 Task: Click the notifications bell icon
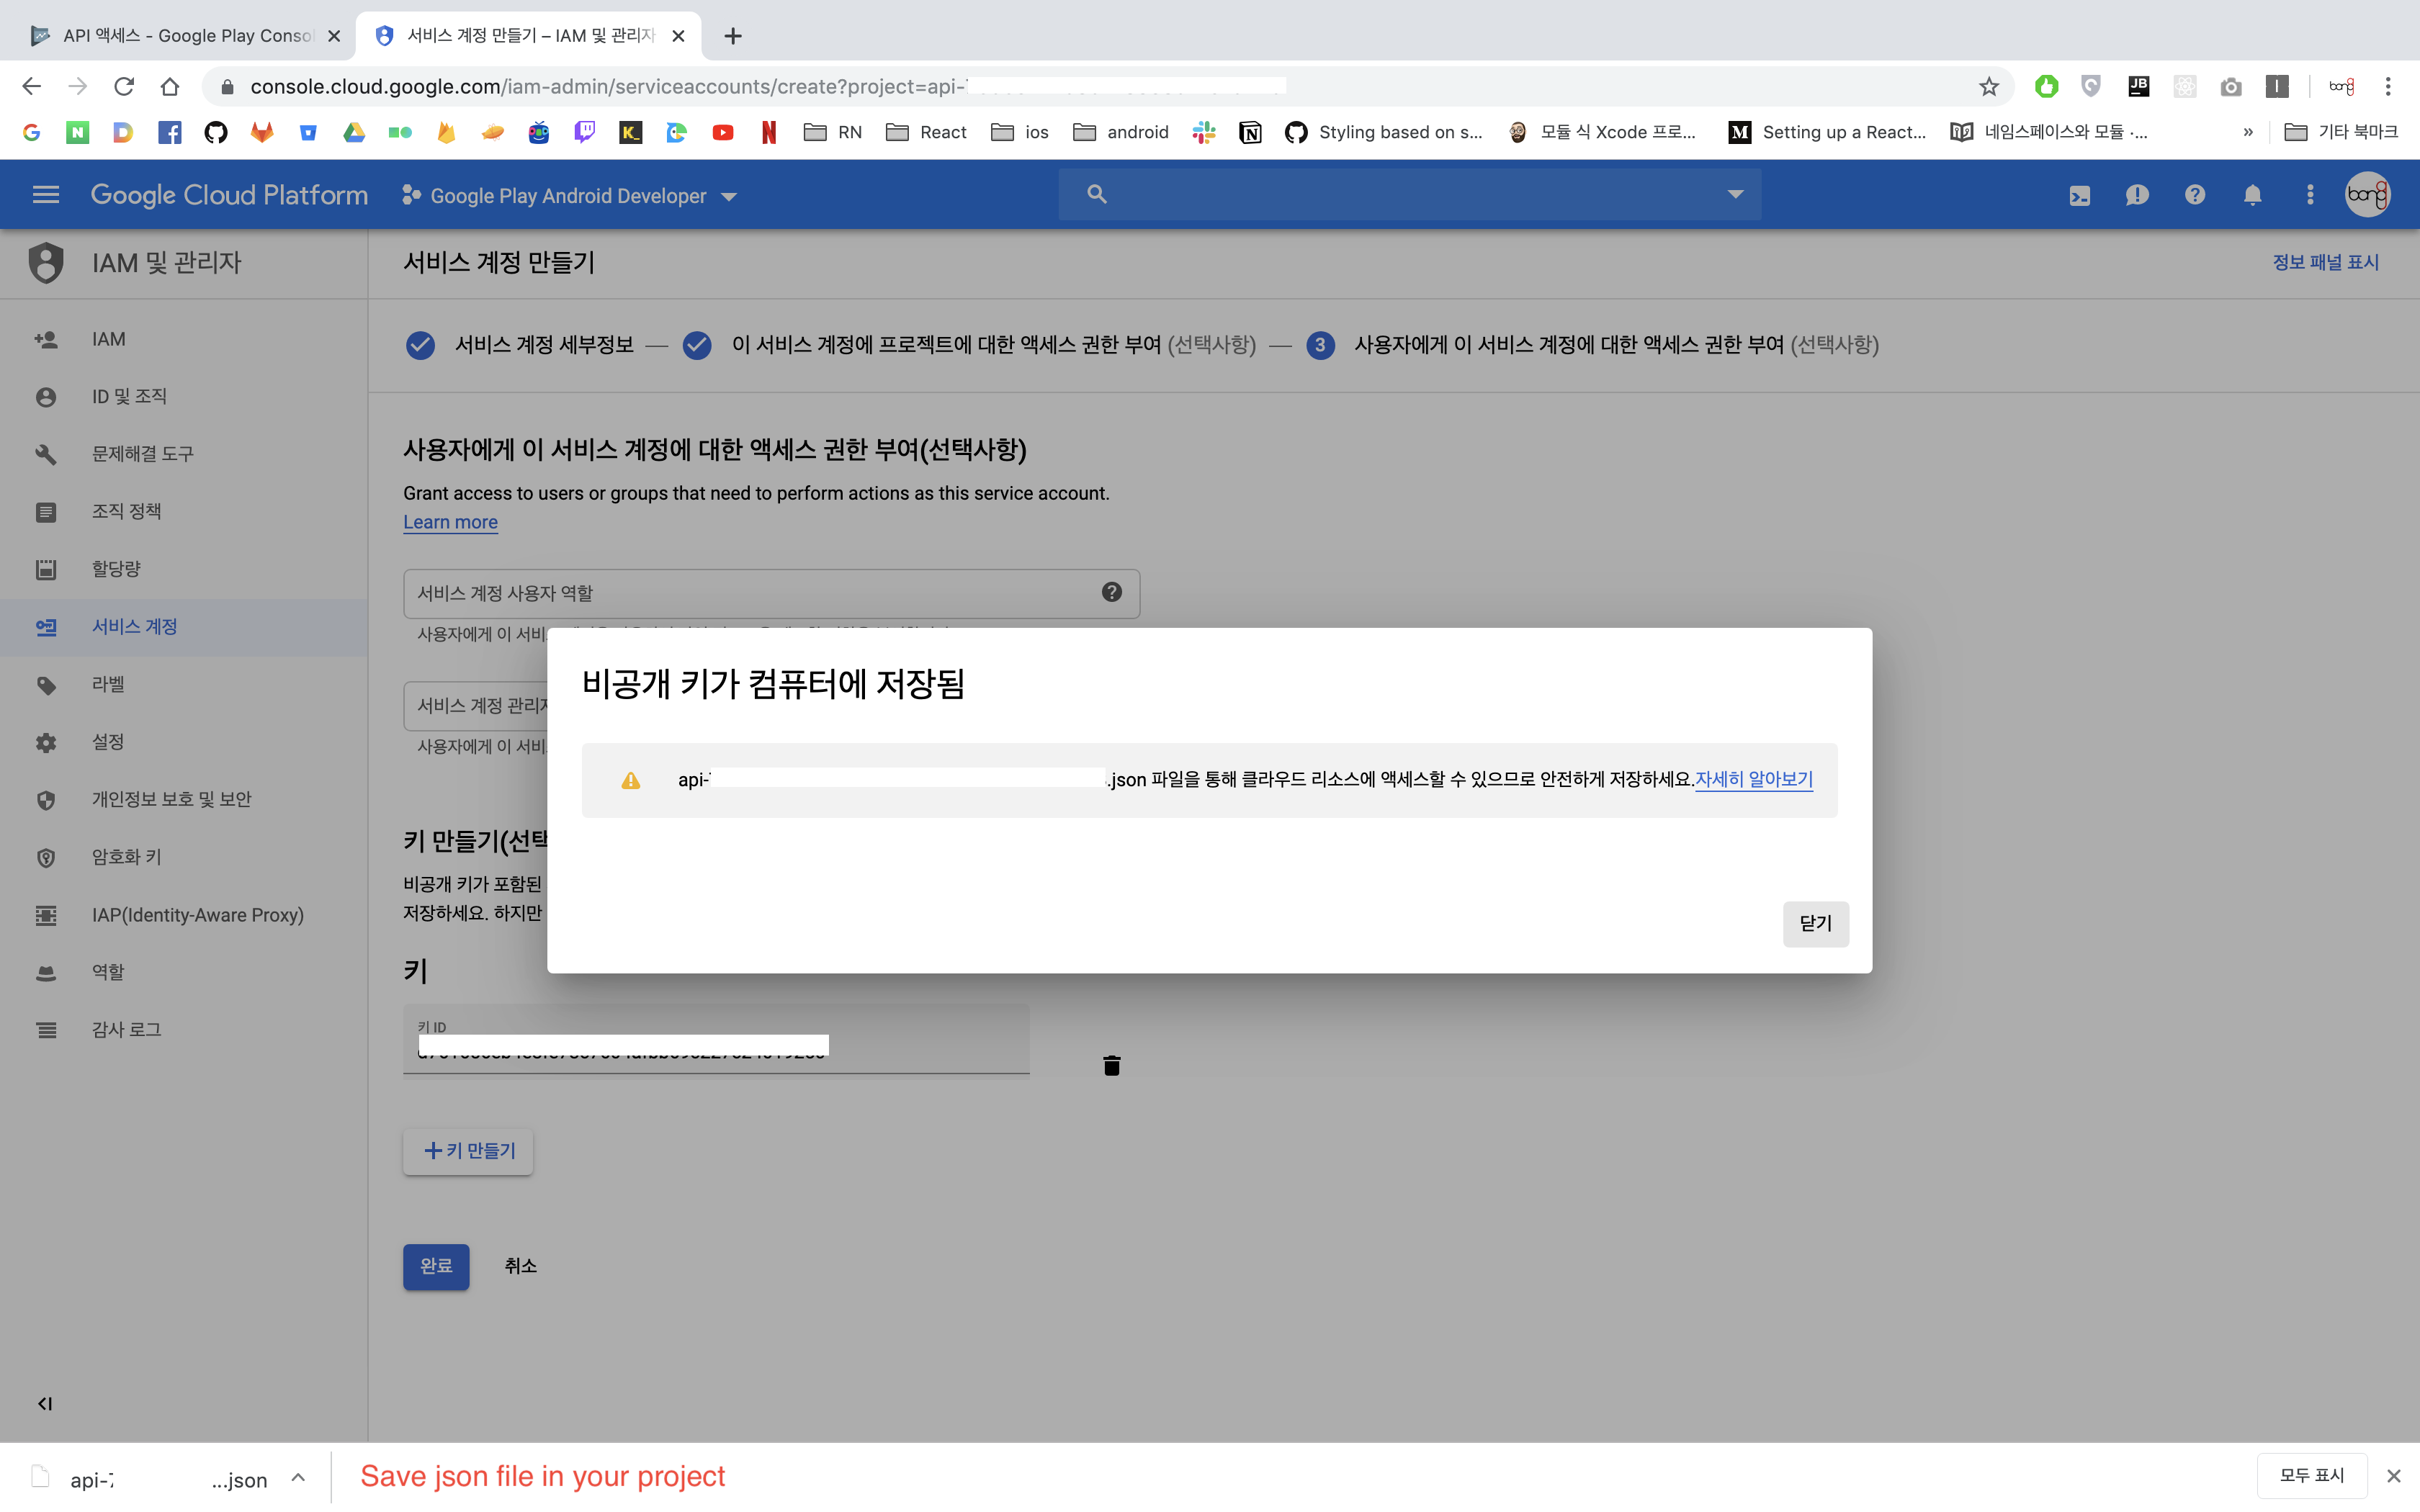coord(2252,196)
